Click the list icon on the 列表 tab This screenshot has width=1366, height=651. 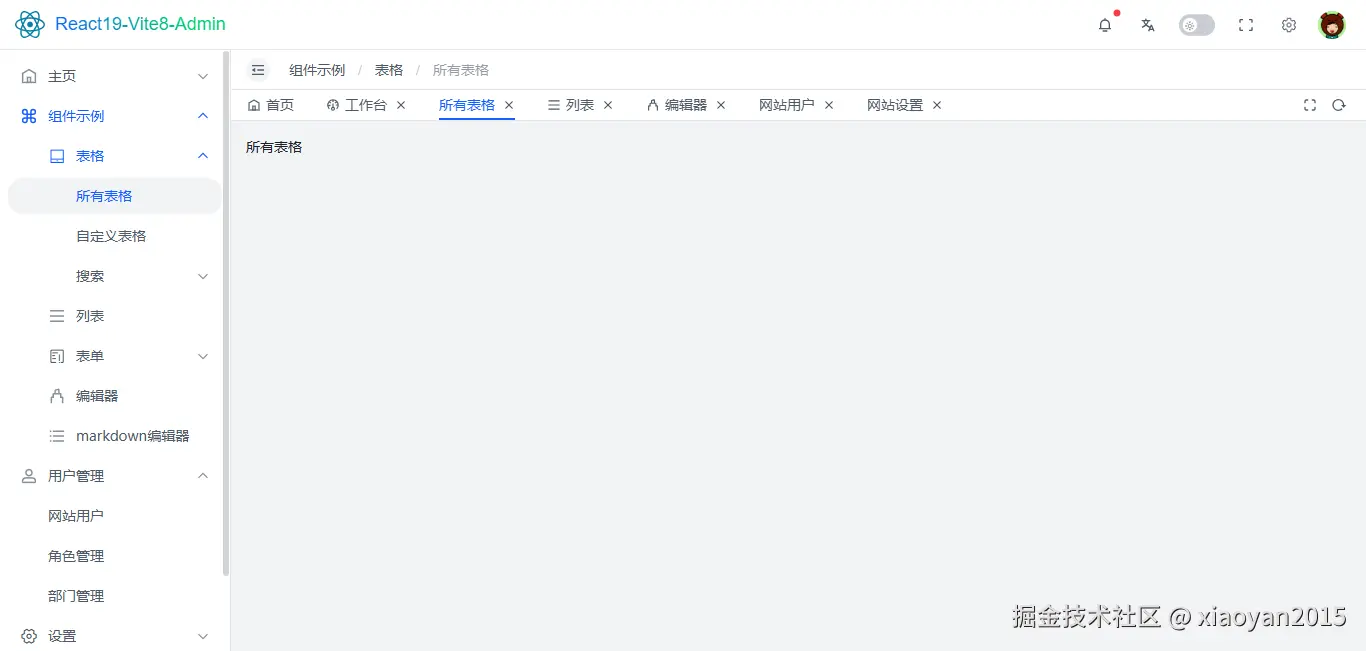tap(554, 105)
